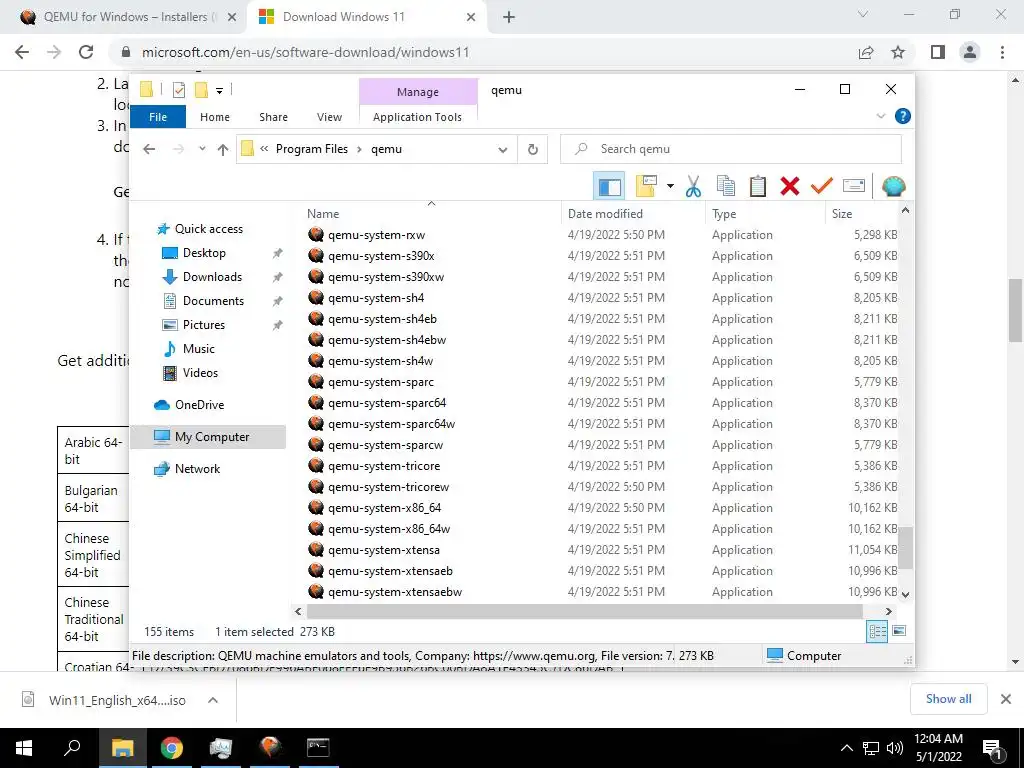
Task: Open the Chrome side panel icon
Action: pyautogui.click(x=938, y=52)
